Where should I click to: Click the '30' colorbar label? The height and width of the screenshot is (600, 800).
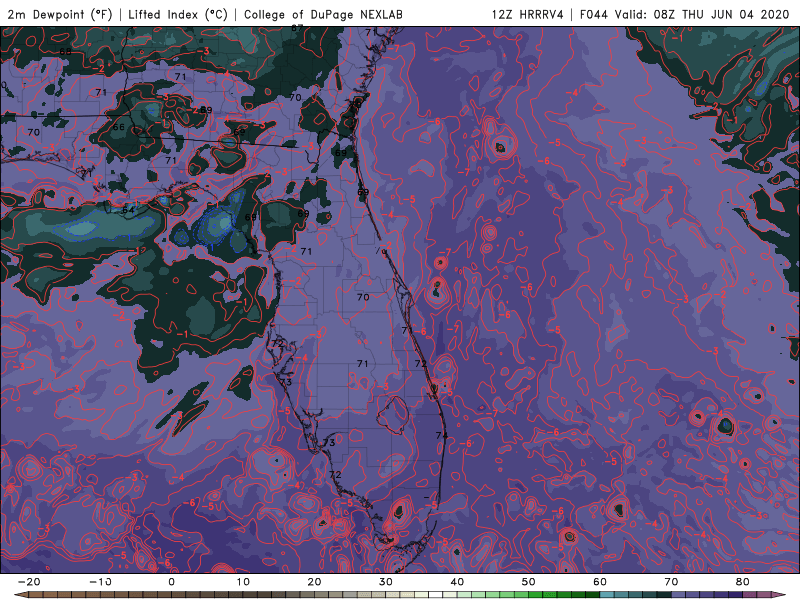coord(386,582)
